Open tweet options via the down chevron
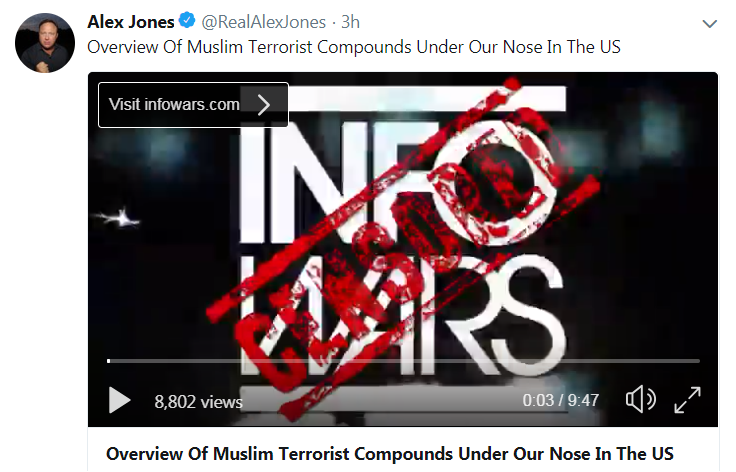The image size is (736, 472). (709, 23)
